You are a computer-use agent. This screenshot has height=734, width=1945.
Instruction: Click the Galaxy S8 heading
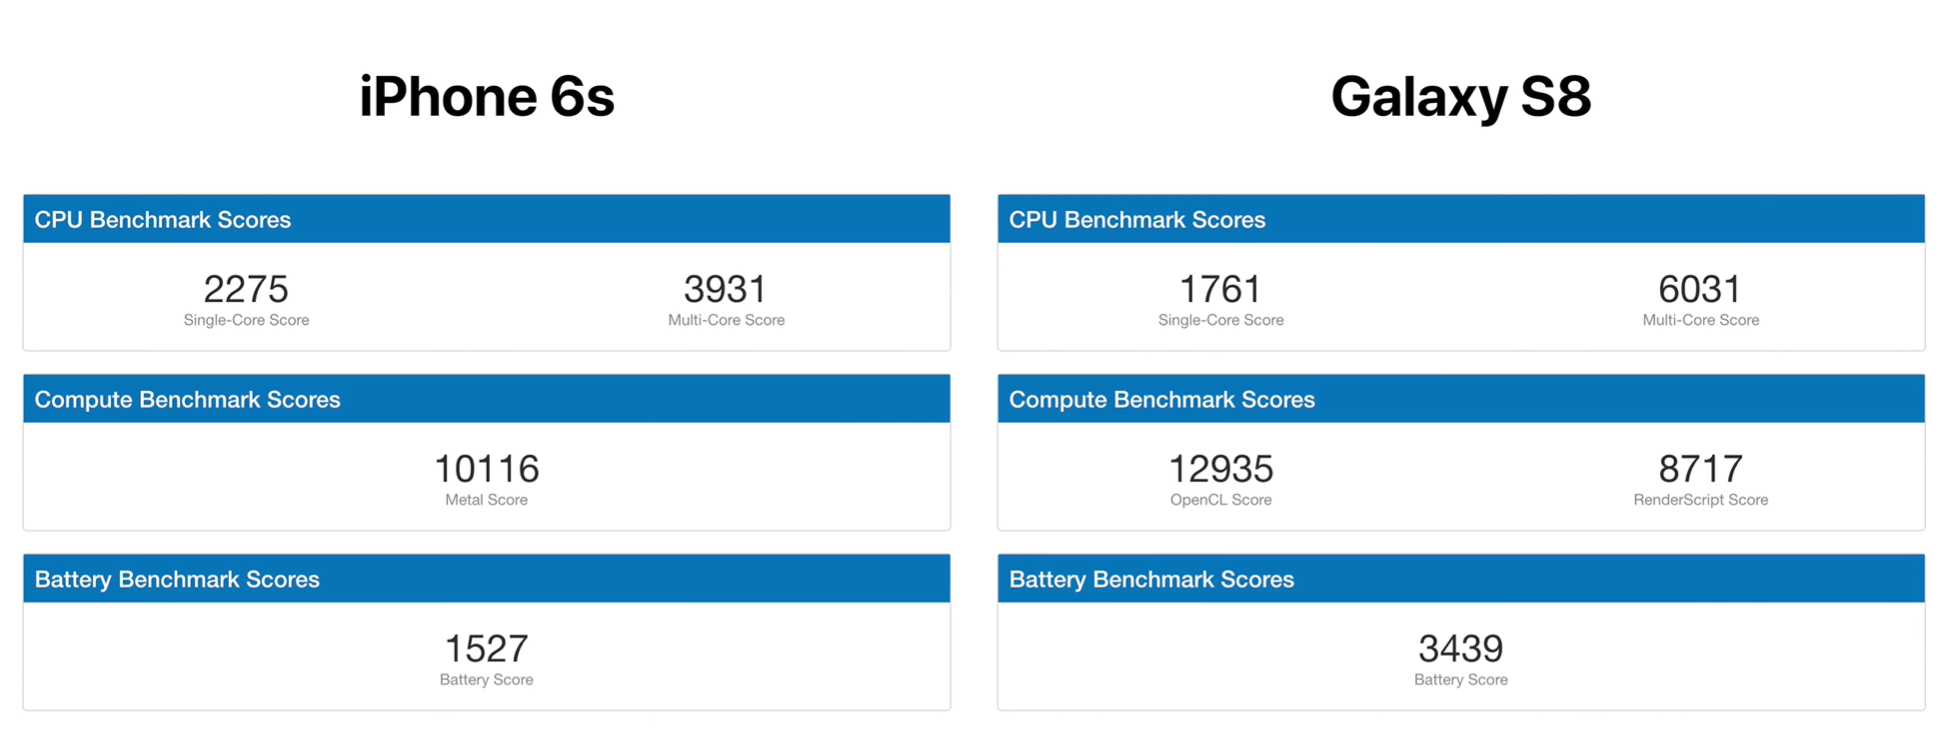coord(1460,97)
